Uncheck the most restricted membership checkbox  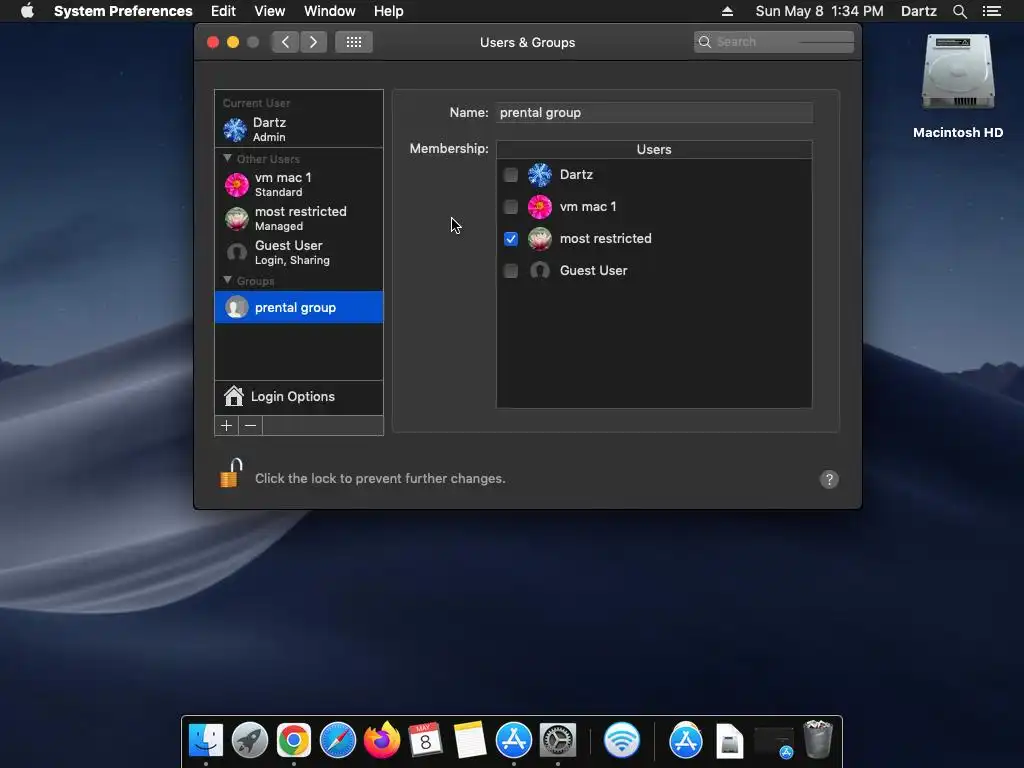pyautogui.click(x=511, y=238)
